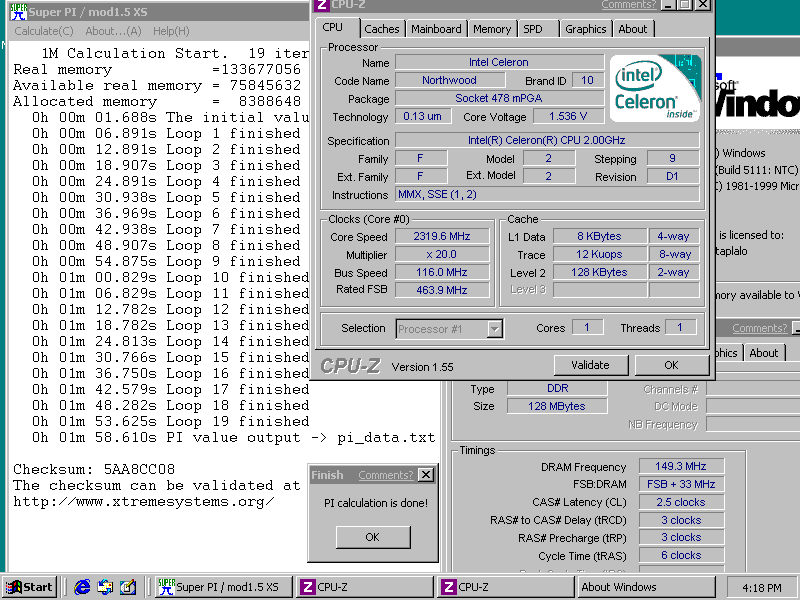The height and width of the screenshot is (600, 800).
Task: Click the Trace cache value 12 Kuops
Action: click(599, 254)
